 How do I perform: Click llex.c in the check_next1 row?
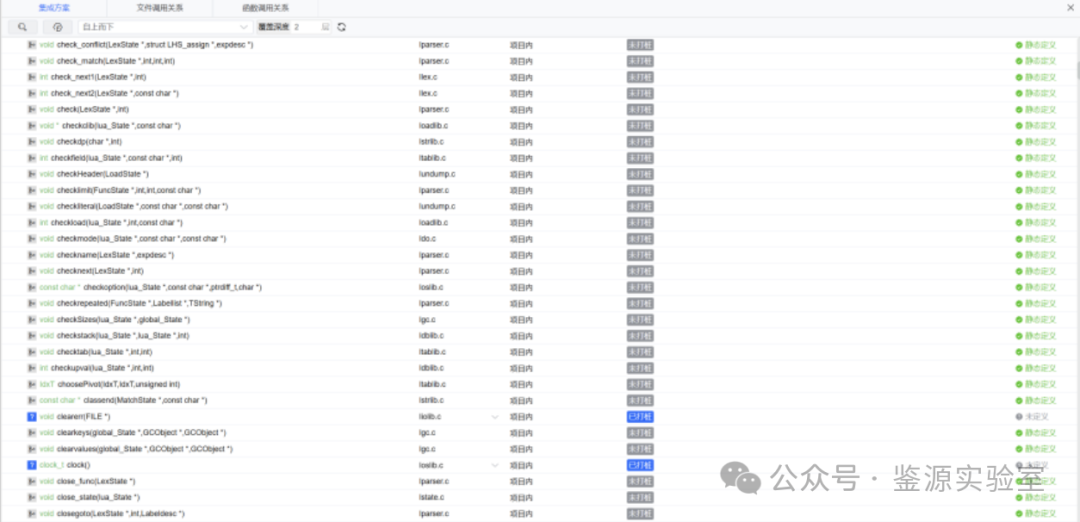428,77
